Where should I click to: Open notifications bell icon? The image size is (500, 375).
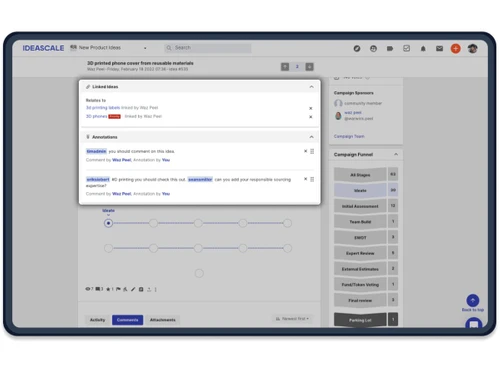pyautogui.click(x=423, y=49)
